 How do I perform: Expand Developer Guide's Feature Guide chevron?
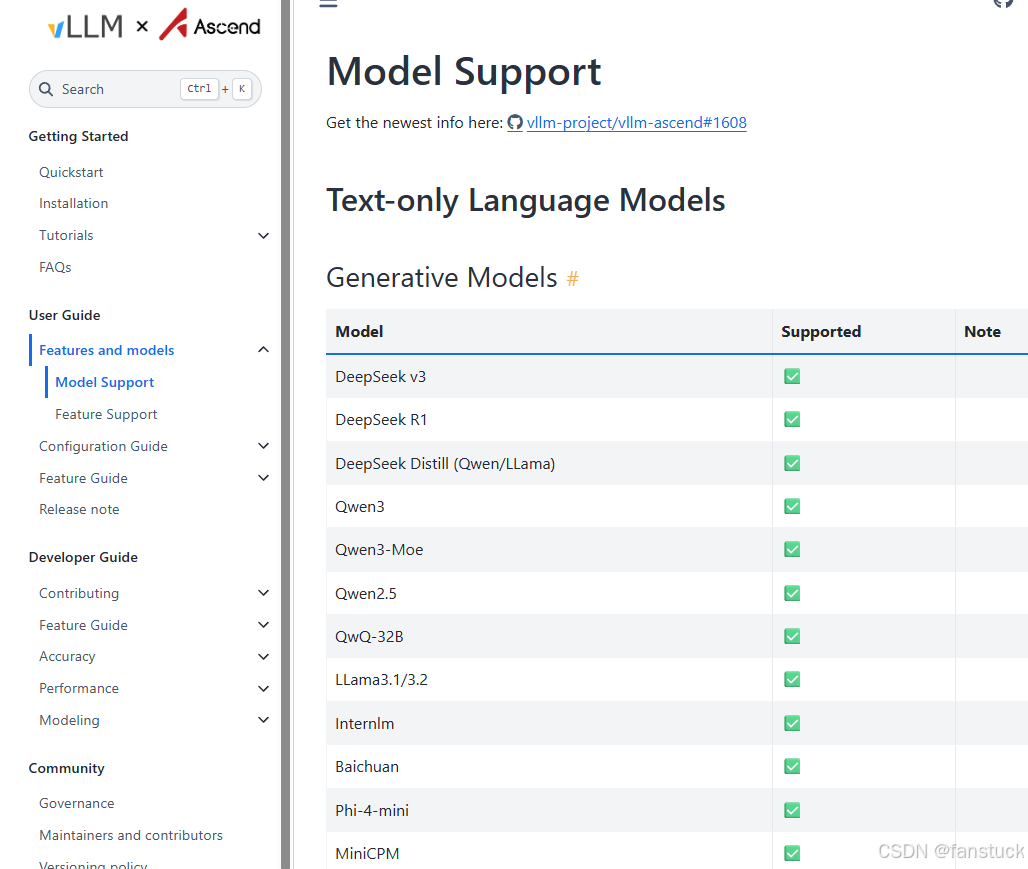264,625
